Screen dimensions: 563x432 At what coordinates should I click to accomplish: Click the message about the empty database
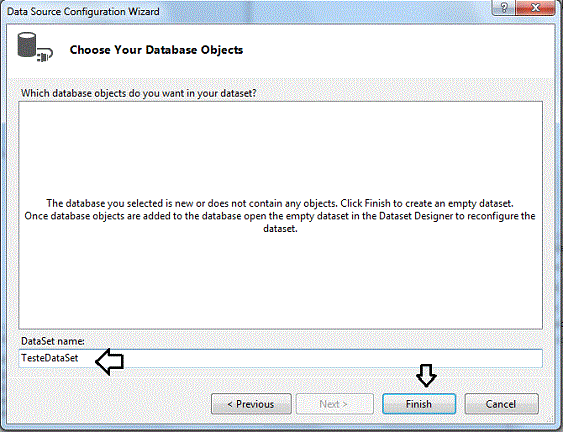pyautogui.click(x=280, y=216)
